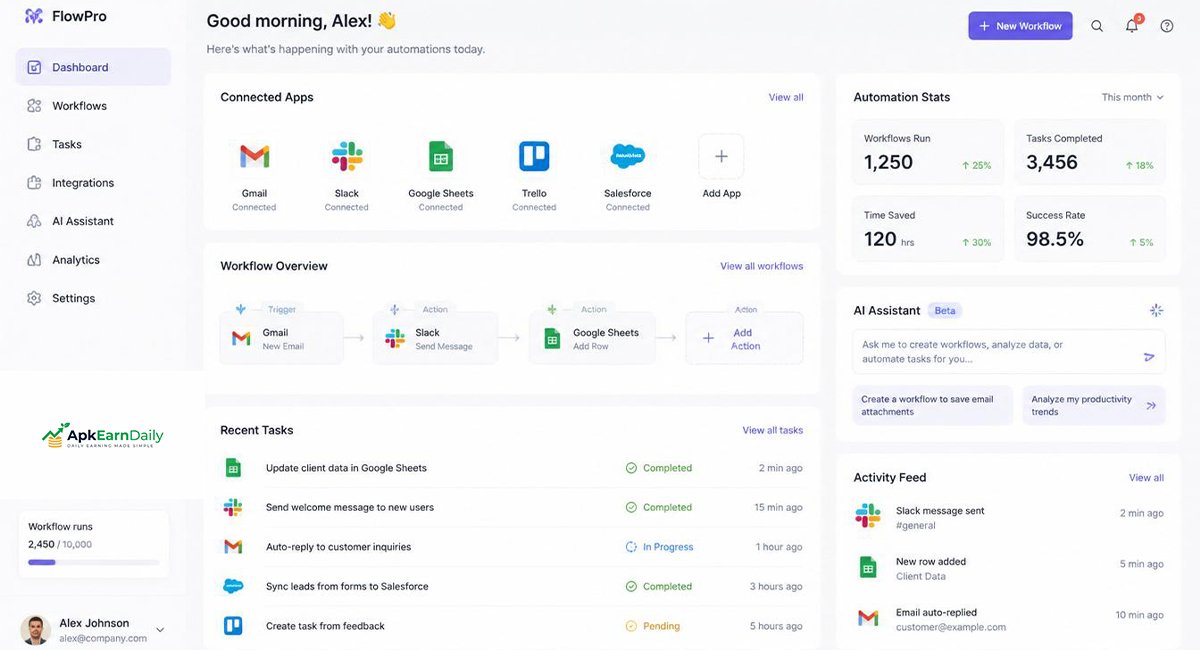This screenshot has width=1200, height=650.
Task: Select Create a workflow to save email attachments suggestion
Action: pos(932,405)
